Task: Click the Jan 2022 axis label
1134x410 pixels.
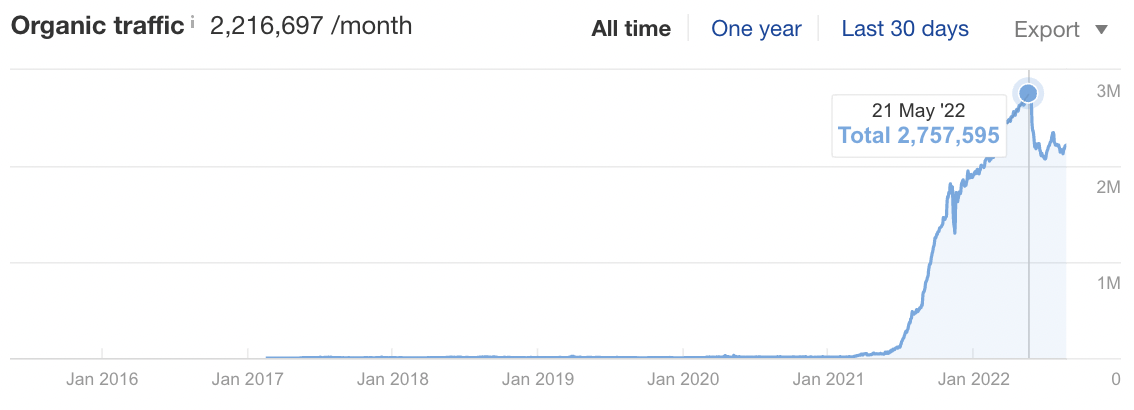Action: (973, 379)
